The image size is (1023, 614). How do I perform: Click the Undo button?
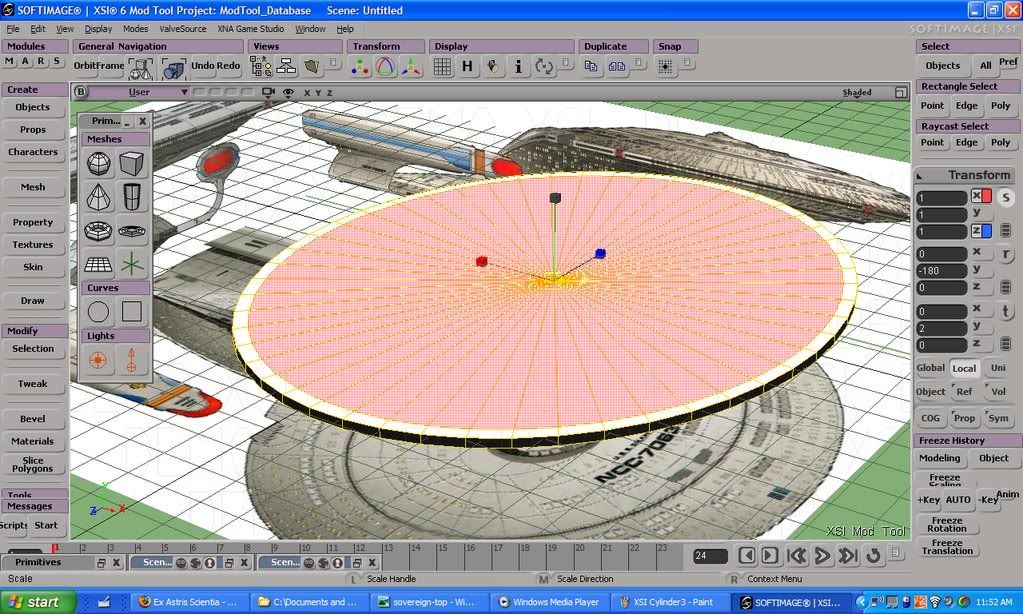pos(202,65)
